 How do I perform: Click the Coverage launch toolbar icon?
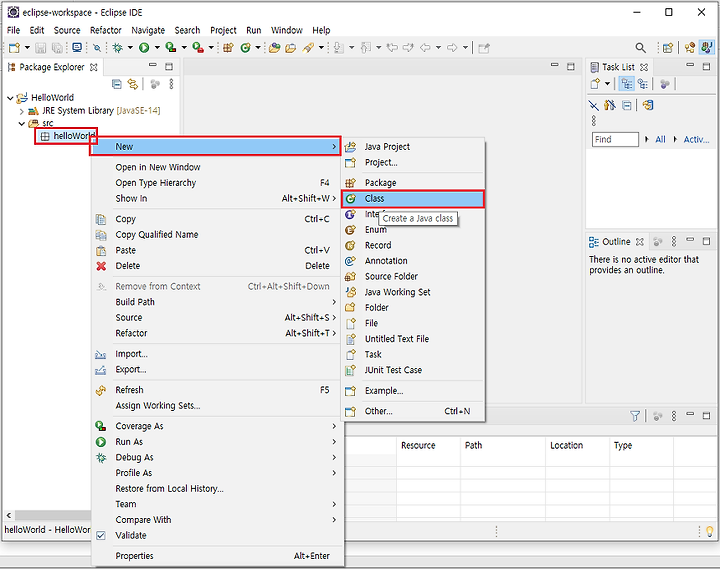pyautogui.click(x=171, y=47)
